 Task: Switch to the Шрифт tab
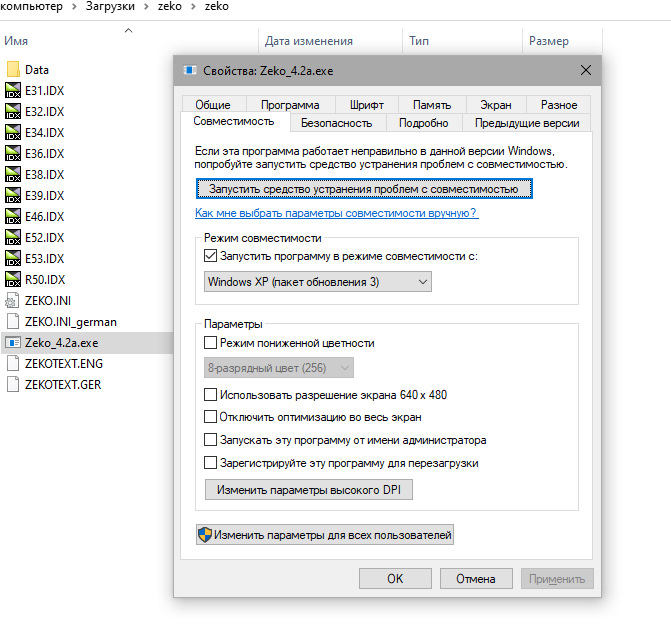[x=367, y=105]
